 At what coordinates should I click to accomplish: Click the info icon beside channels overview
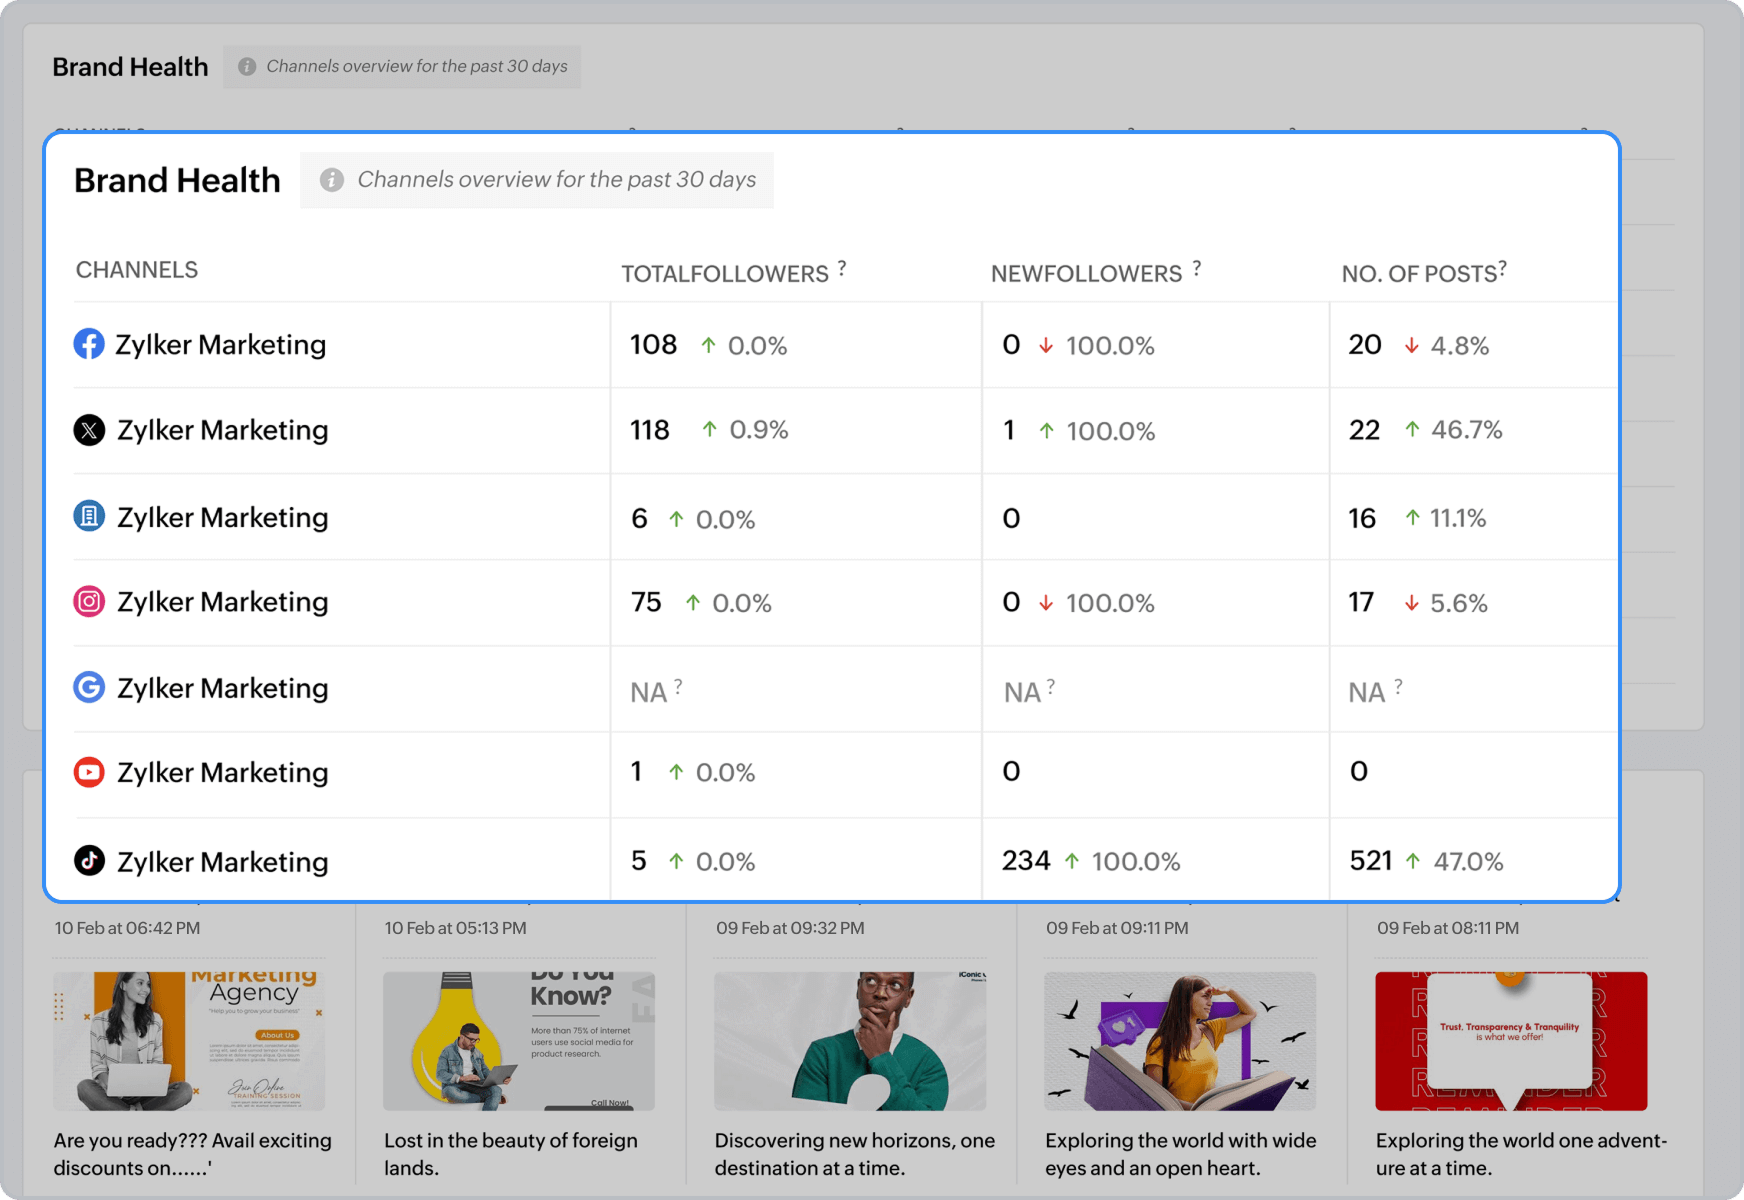click(331, 180)
